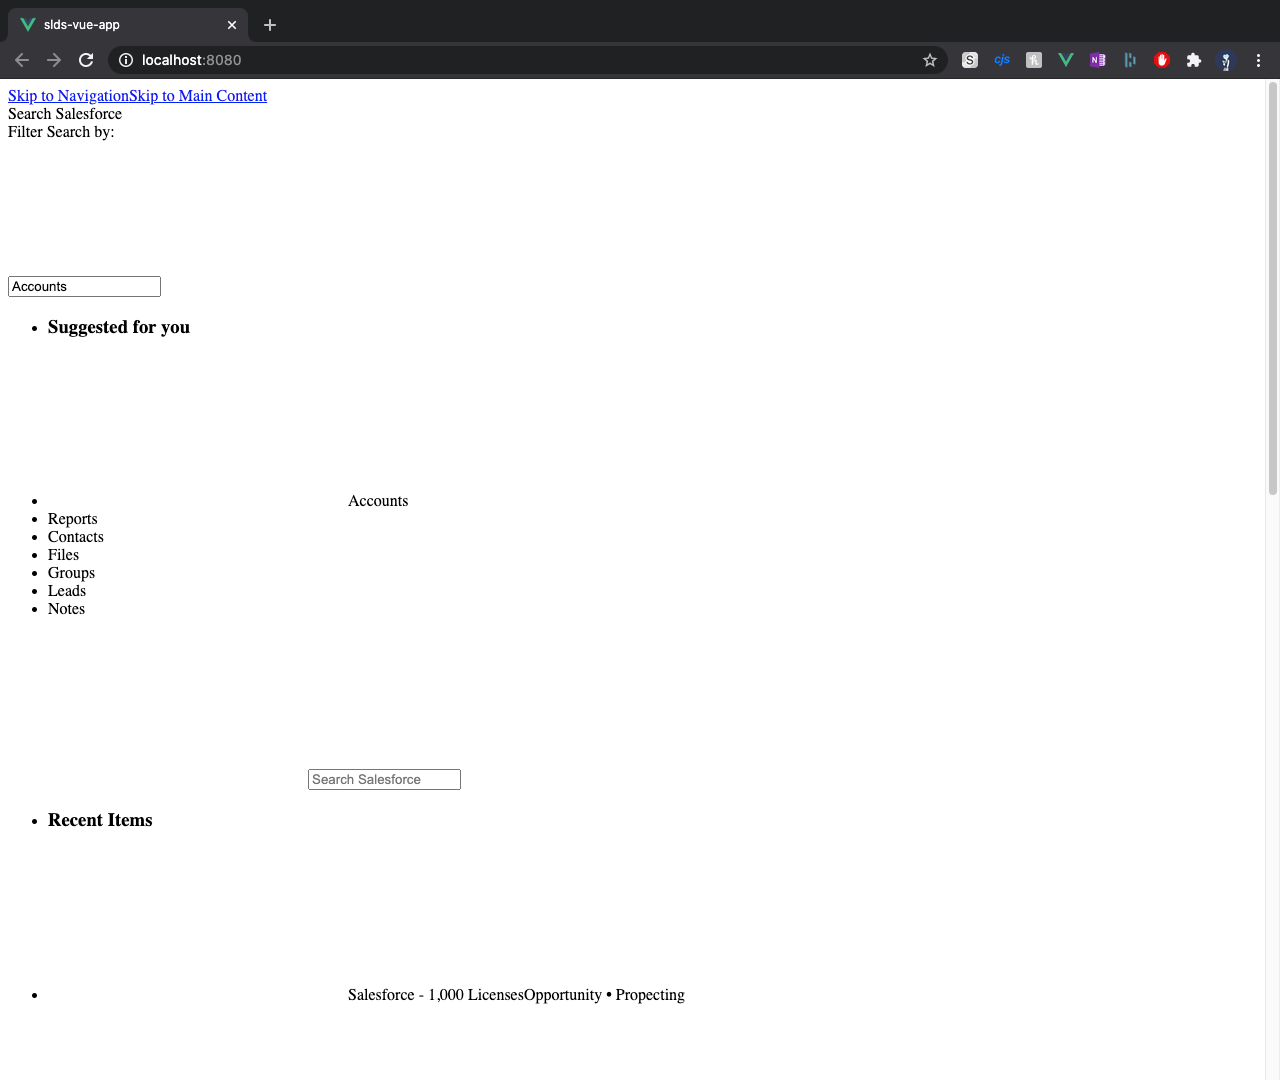Viewport: 1280px width, 1080px height.
Task: Select Reports from the suggested list
Action: tap(73, 519)
